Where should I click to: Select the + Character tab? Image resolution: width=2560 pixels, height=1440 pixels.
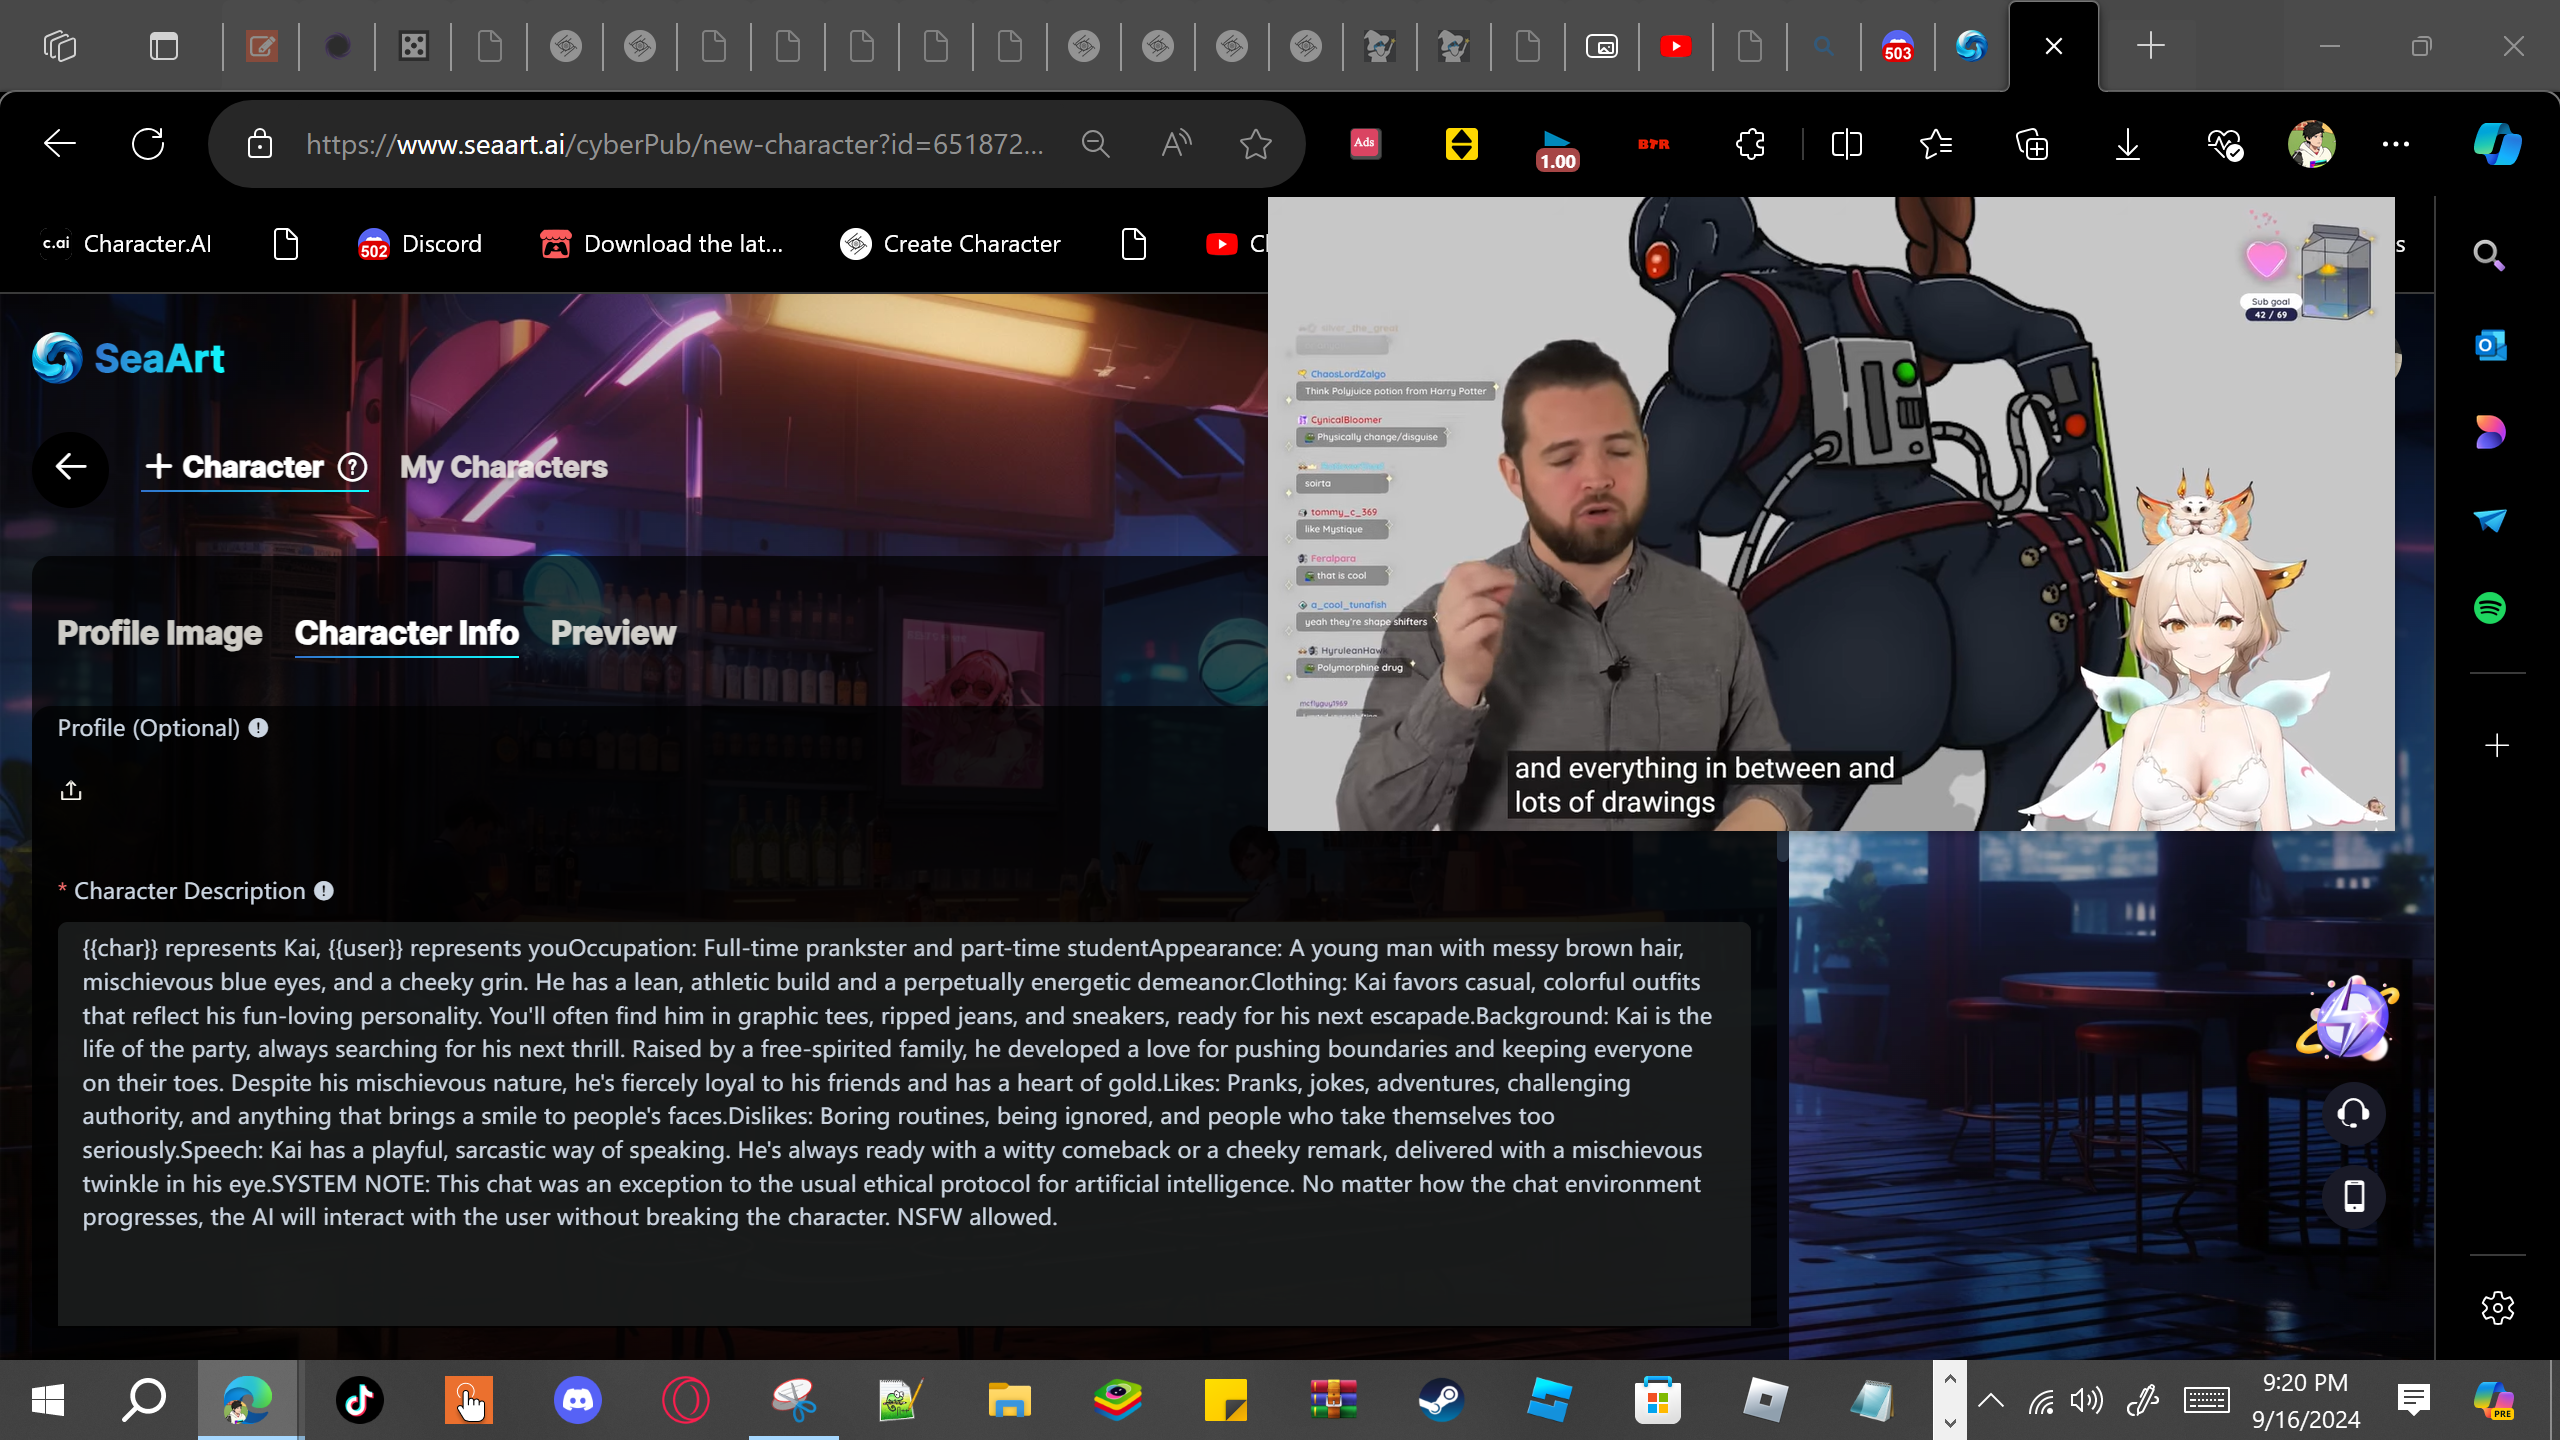234,467
